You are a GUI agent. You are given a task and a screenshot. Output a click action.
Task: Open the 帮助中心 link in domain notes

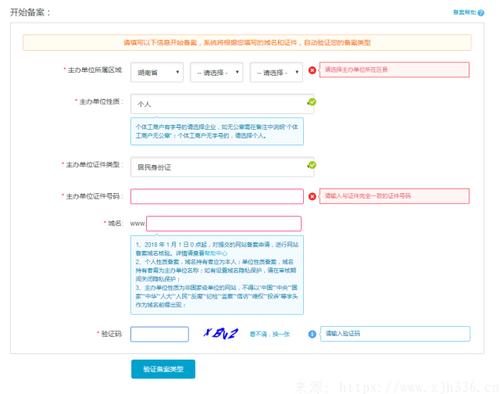click(x=216, y=253)
